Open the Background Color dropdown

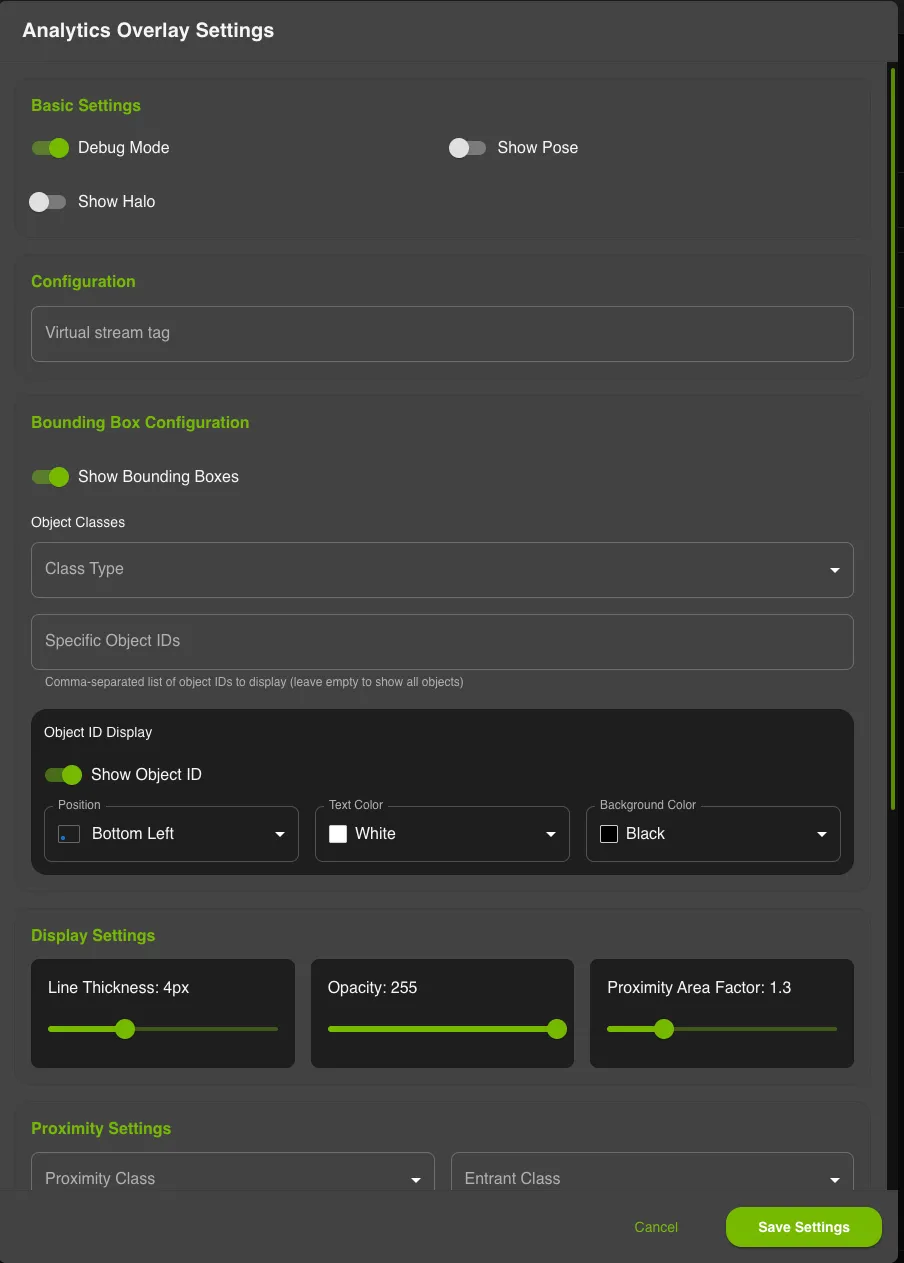coord(713,834)
